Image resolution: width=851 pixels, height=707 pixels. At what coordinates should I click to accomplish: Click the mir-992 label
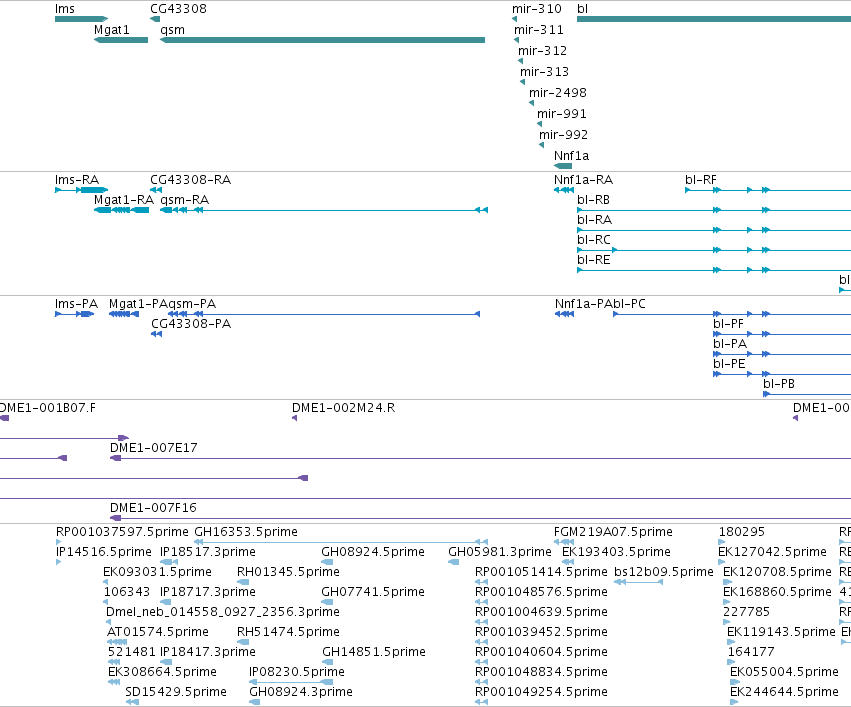coord(563,135)
